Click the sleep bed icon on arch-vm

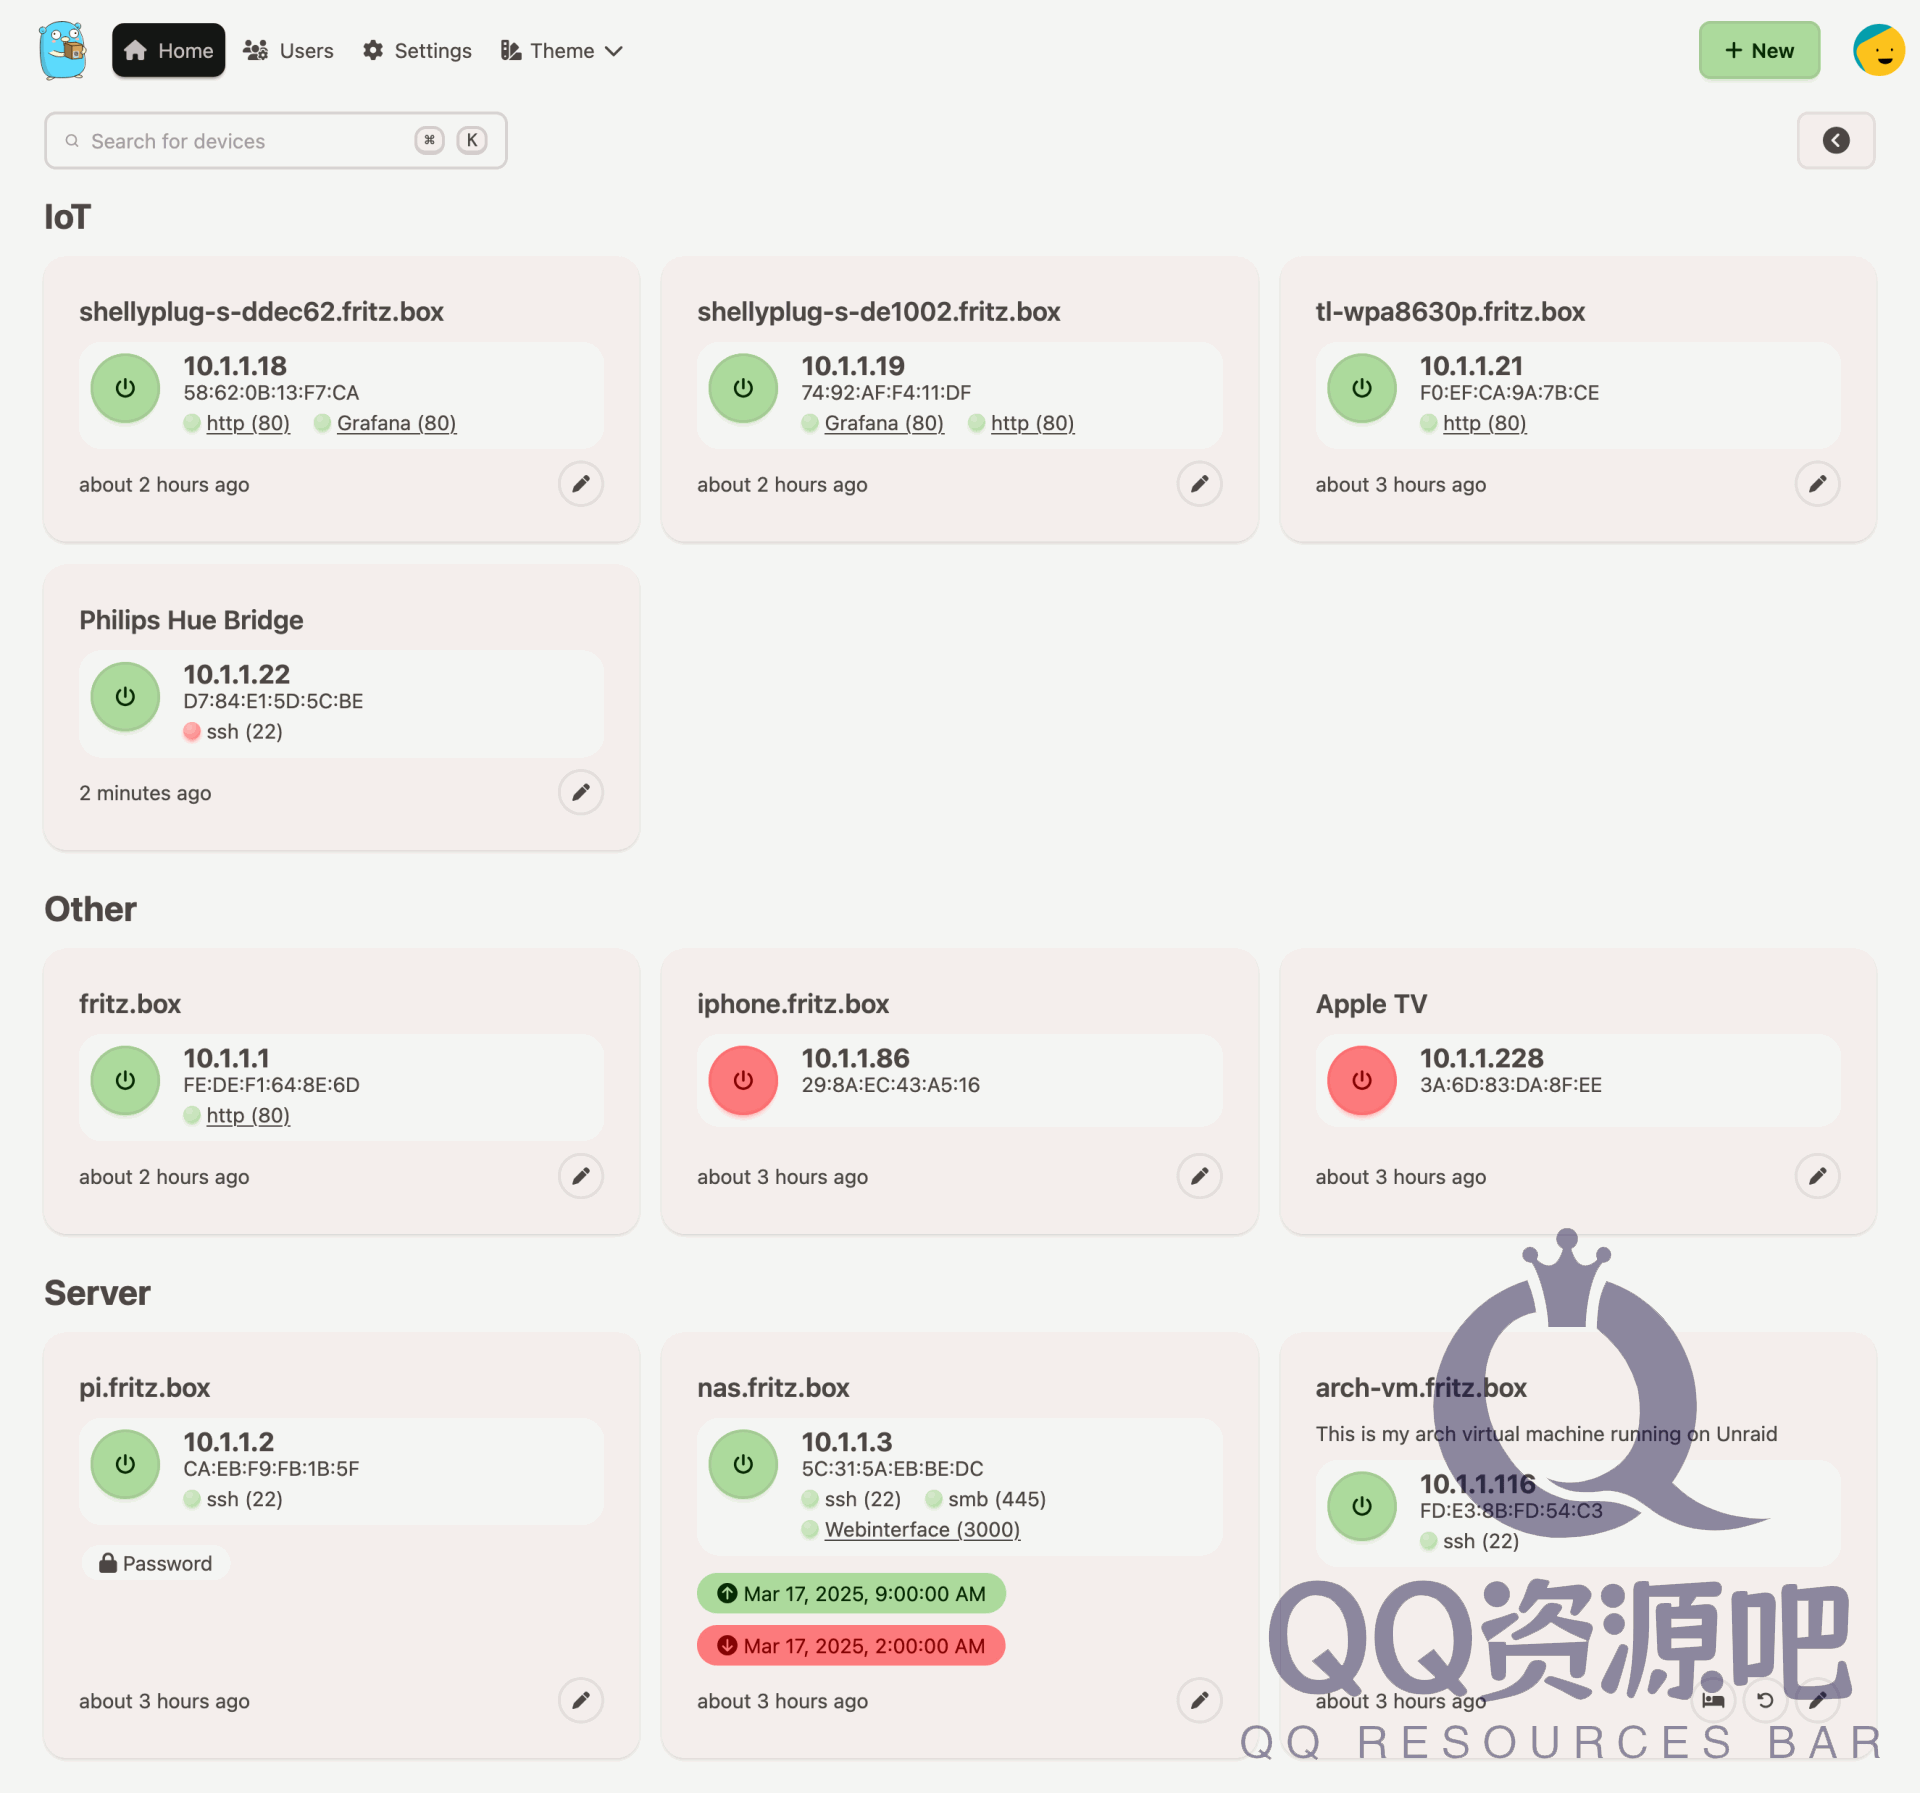1713,1700
